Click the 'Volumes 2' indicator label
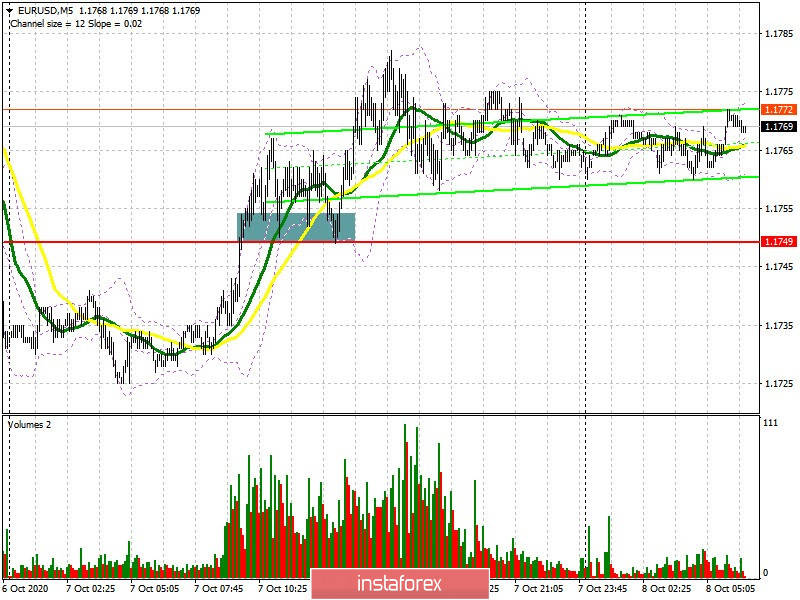 (30, 424)
